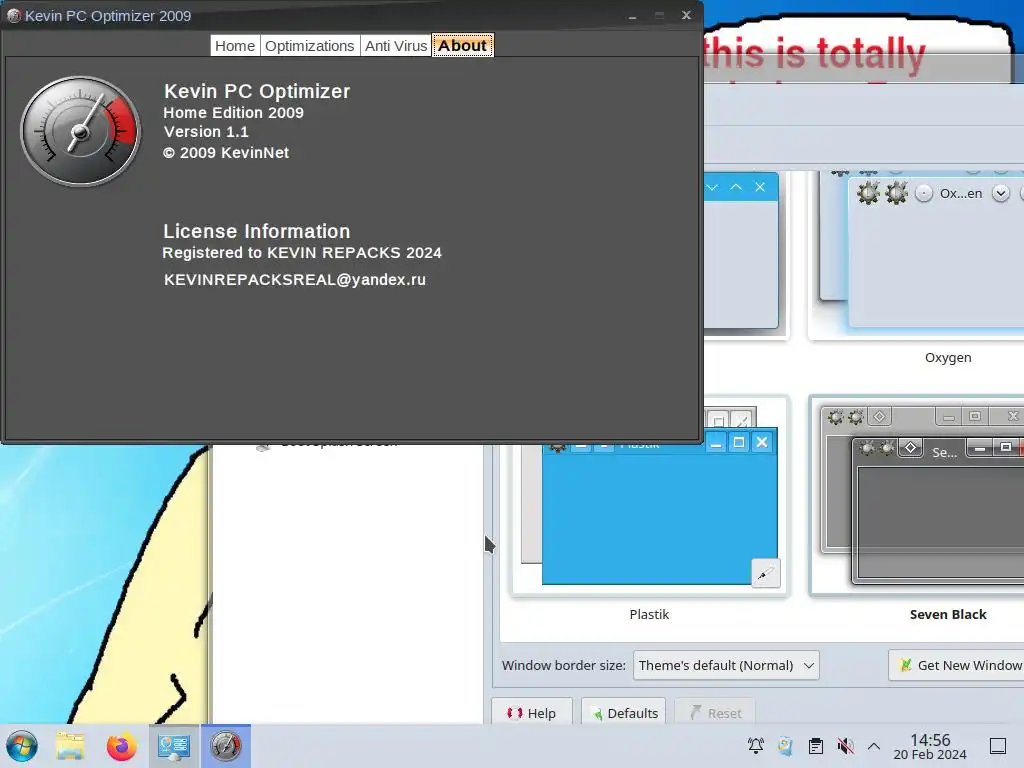This screenshot has height=768, width=1024.
Task: Minimize the Kevin PC Optimizer window
Action: pos(632,16)
